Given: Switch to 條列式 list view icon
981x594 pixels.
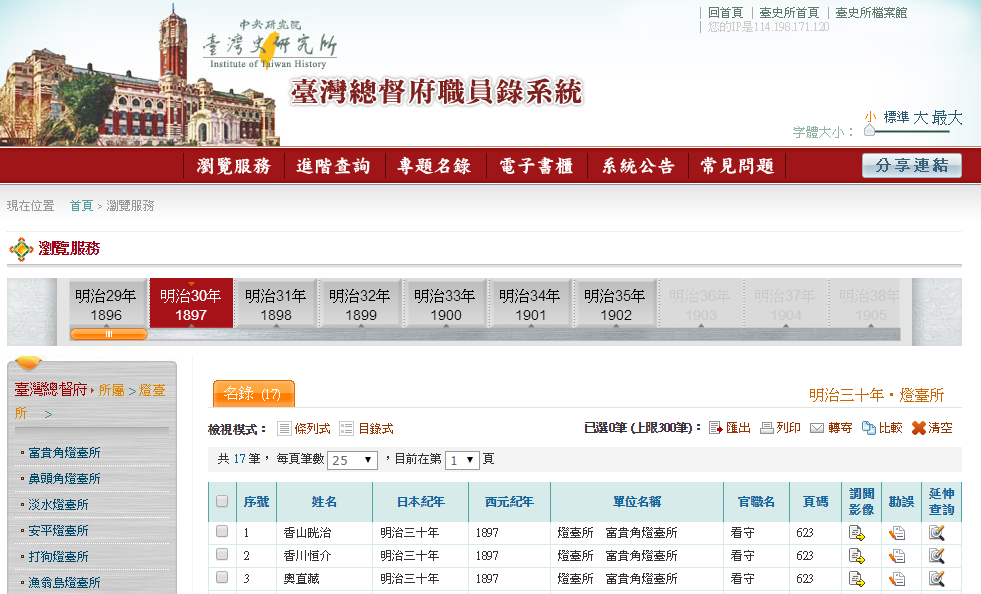Looking at the screenshot, I should [284, 429].
